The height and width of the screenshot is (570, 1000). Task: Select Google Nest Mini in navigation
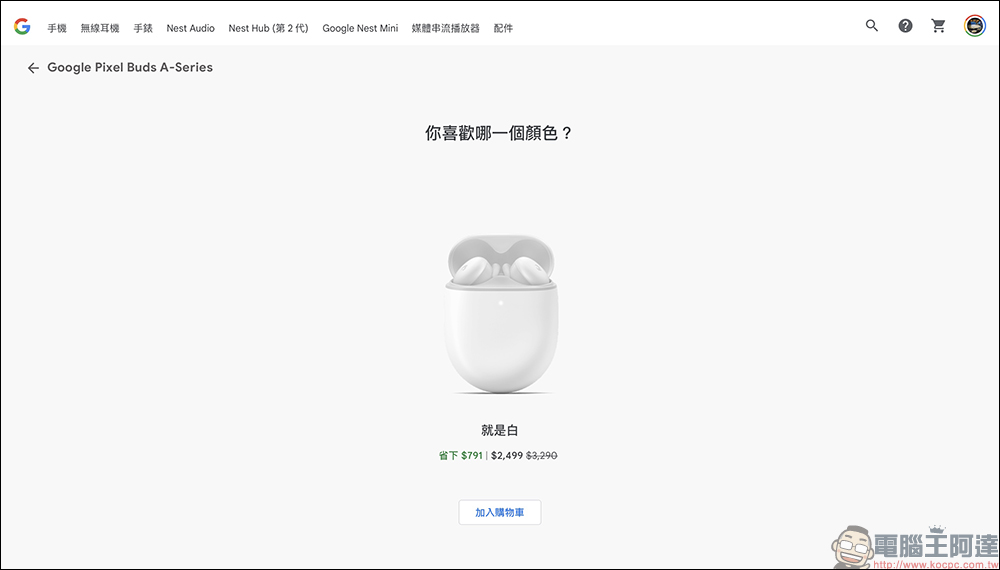pos(360,28)
